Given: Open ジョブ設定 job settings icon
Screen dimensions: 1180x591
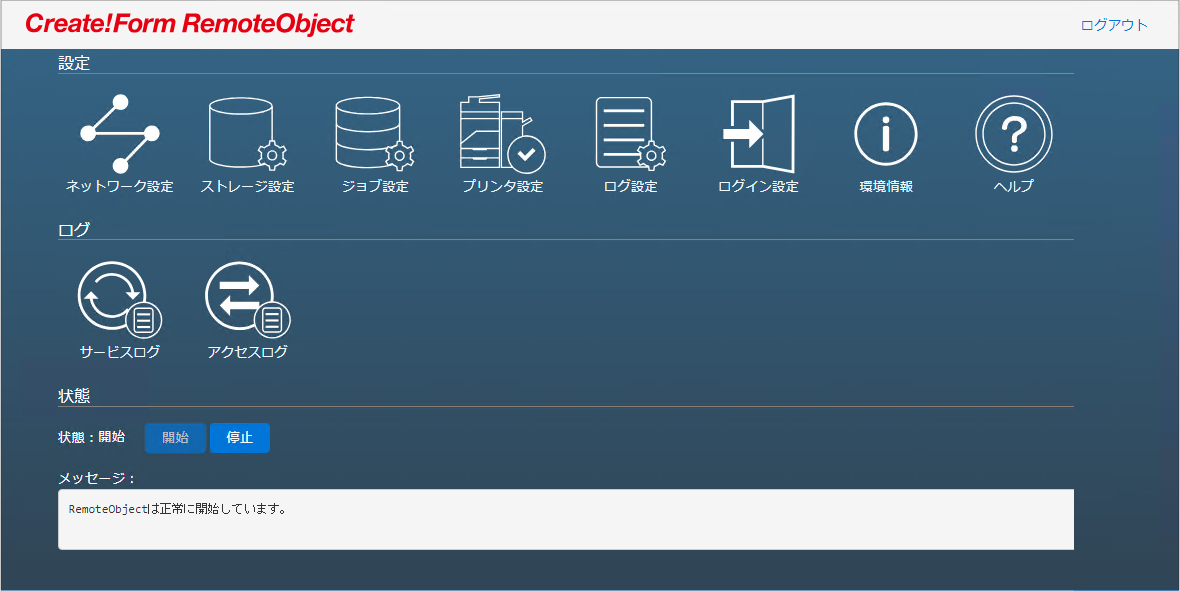Looking at the screenshot, I should (x=375, y=135).
